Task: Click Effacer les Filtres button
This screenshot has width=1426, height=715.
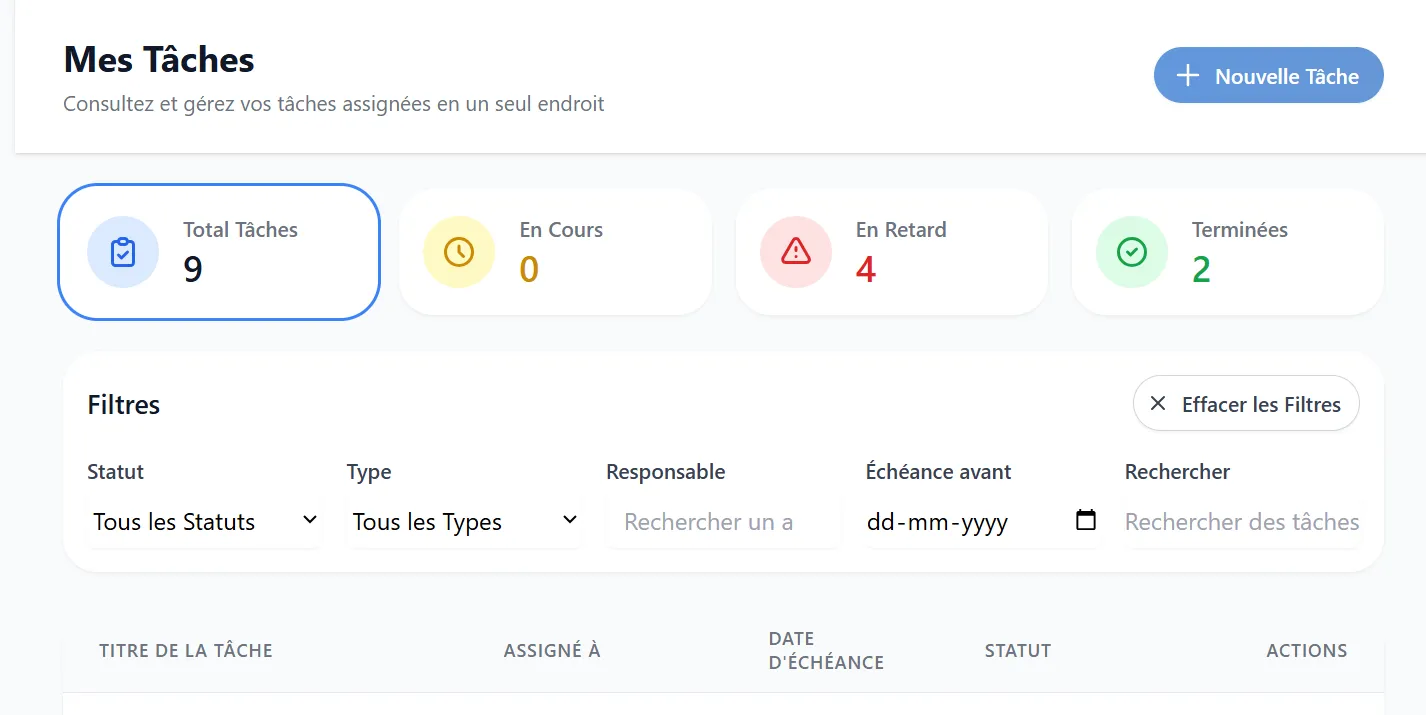Action: click(1246, 404)
